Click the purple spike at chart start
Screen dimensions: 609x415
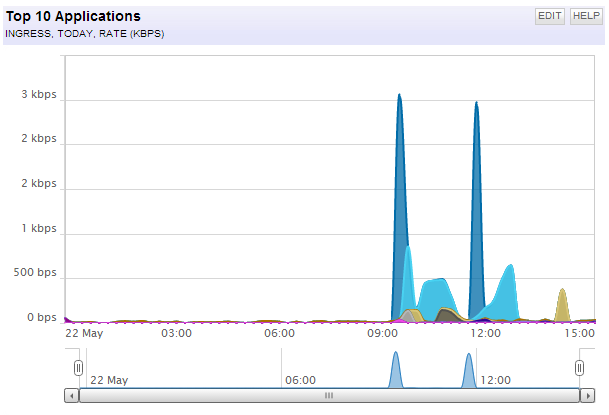click(x=67, y=320)
